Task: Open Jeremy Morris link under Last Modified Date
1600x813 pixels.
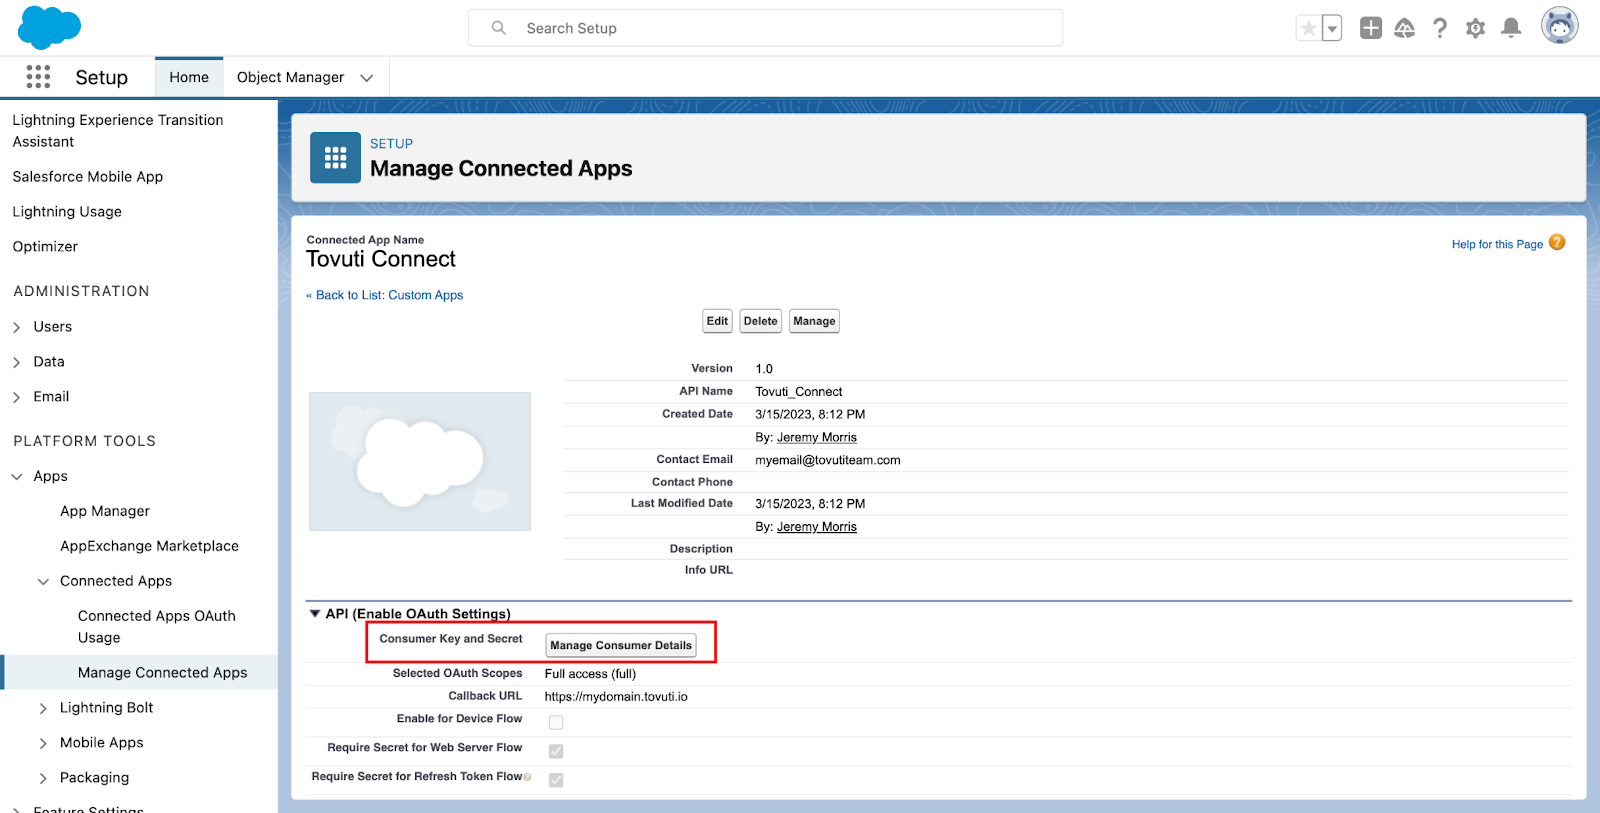Action: click(x=816, y=527)
